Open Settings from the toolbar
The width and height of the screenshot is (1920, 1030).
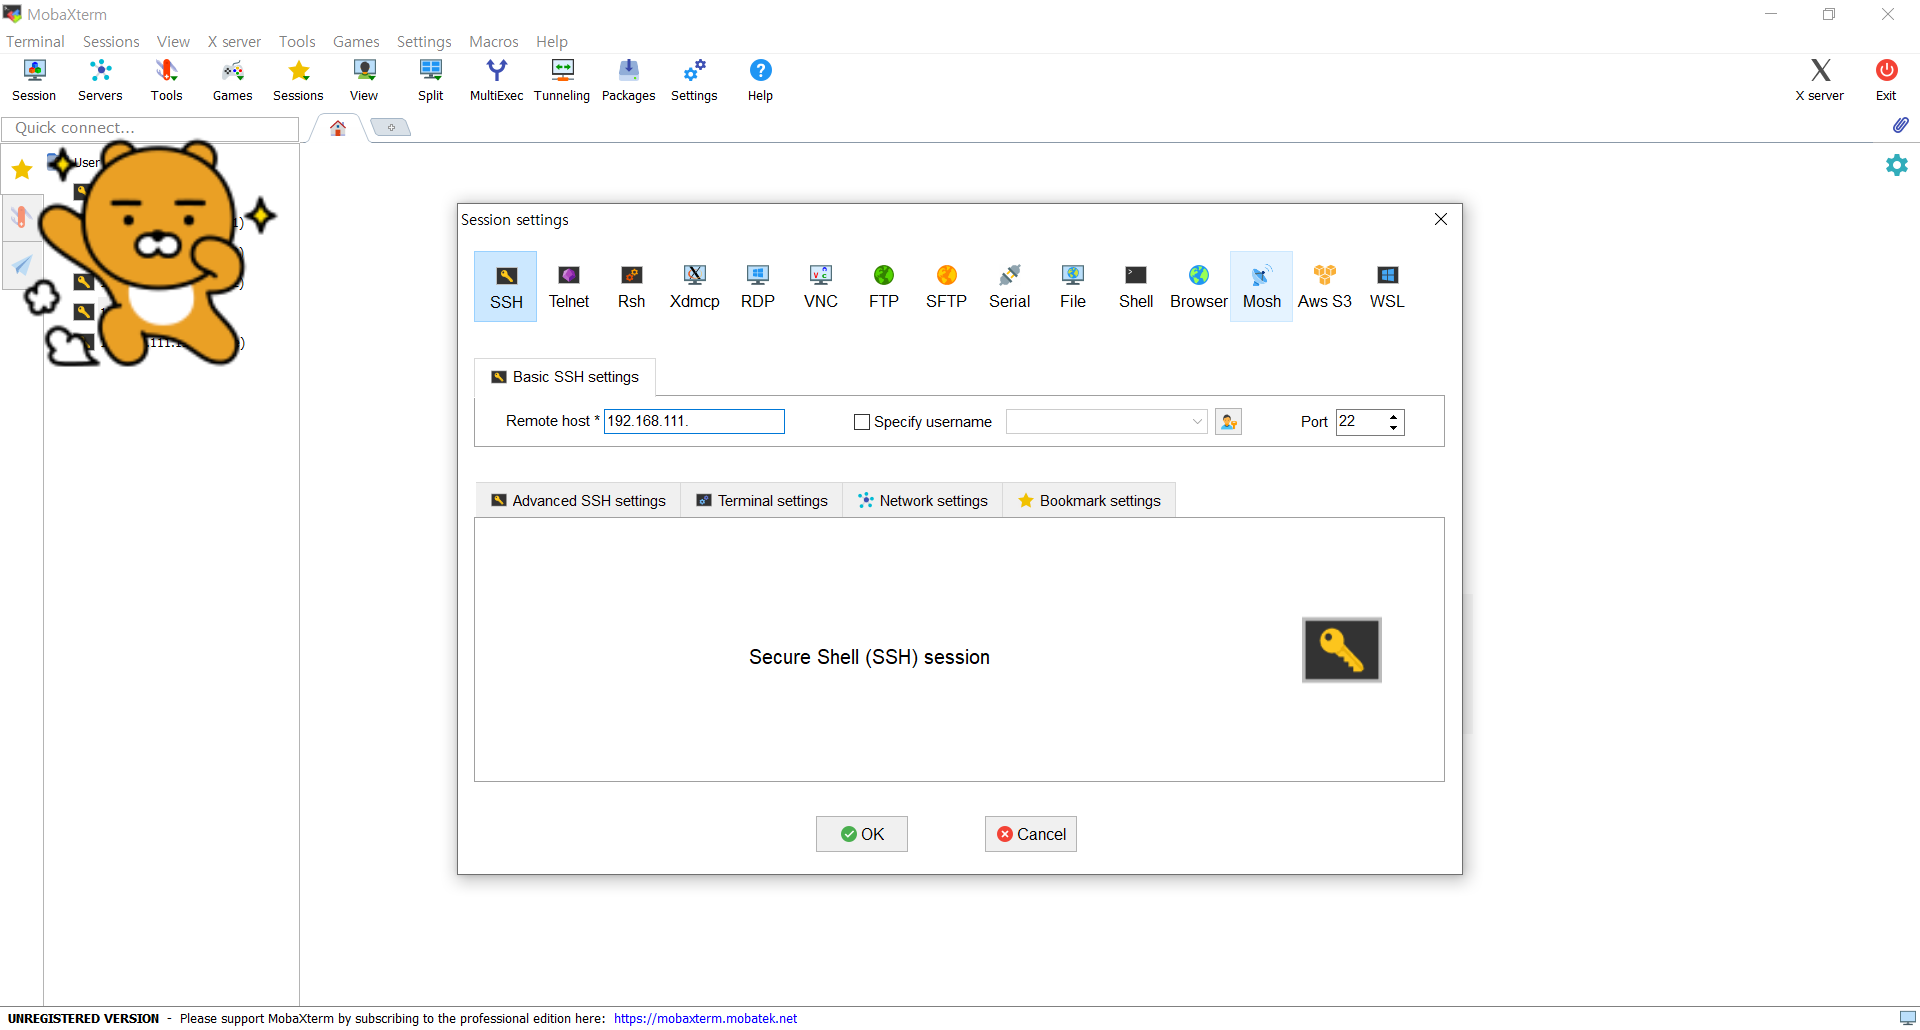tap(694, 80)
